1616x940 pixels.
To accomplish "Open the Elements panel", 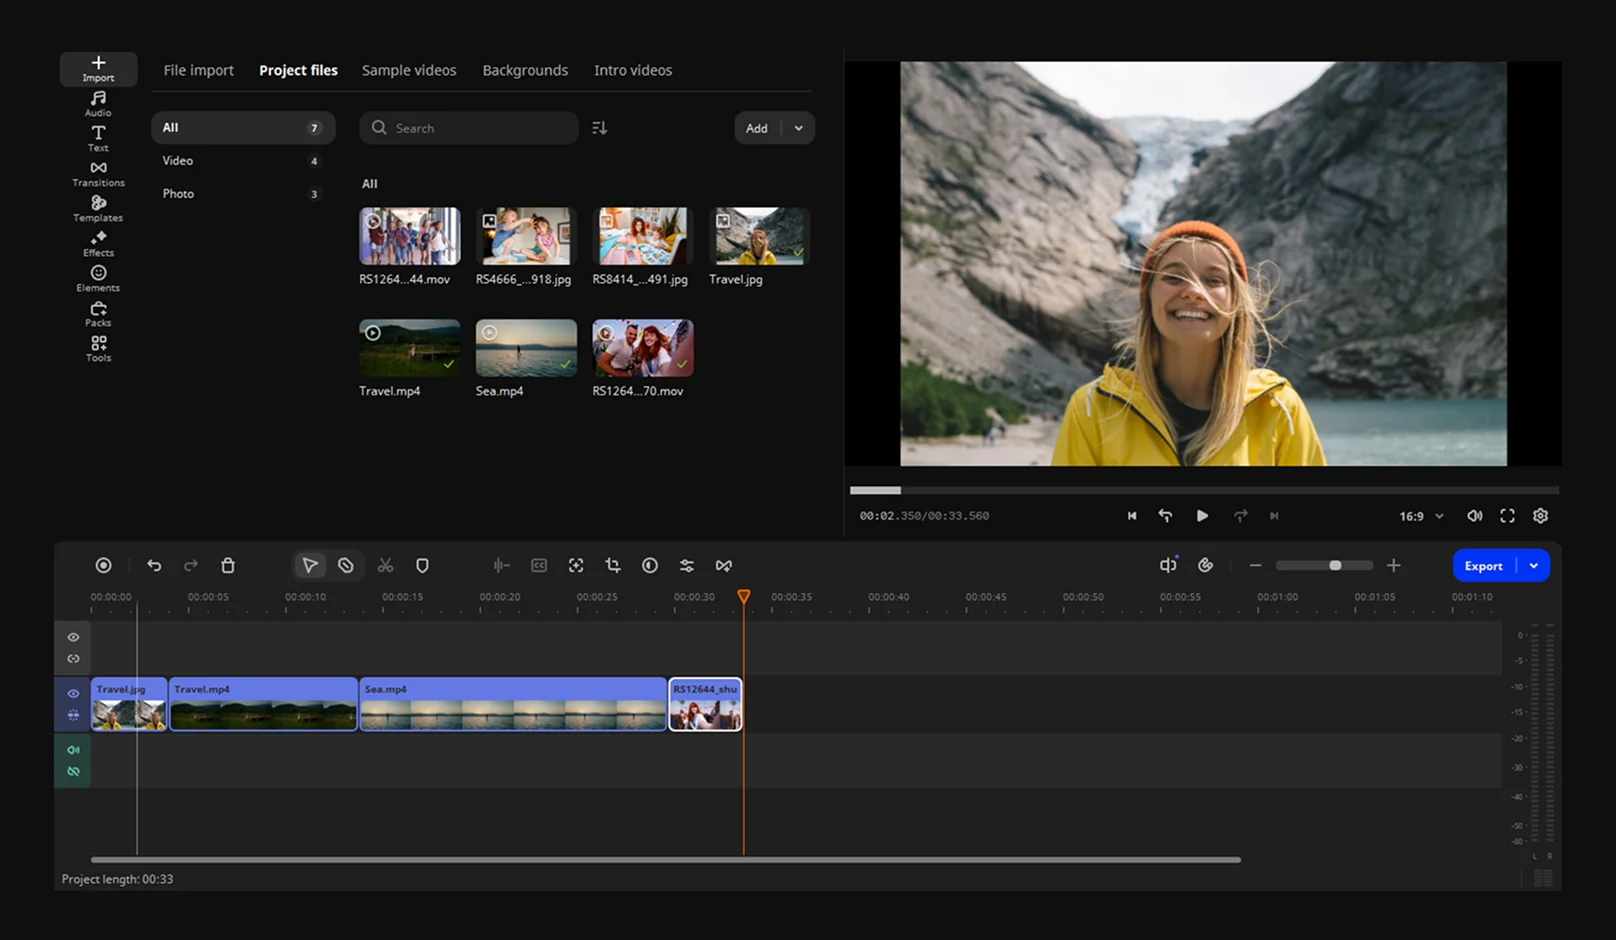I will pos(98,279).
